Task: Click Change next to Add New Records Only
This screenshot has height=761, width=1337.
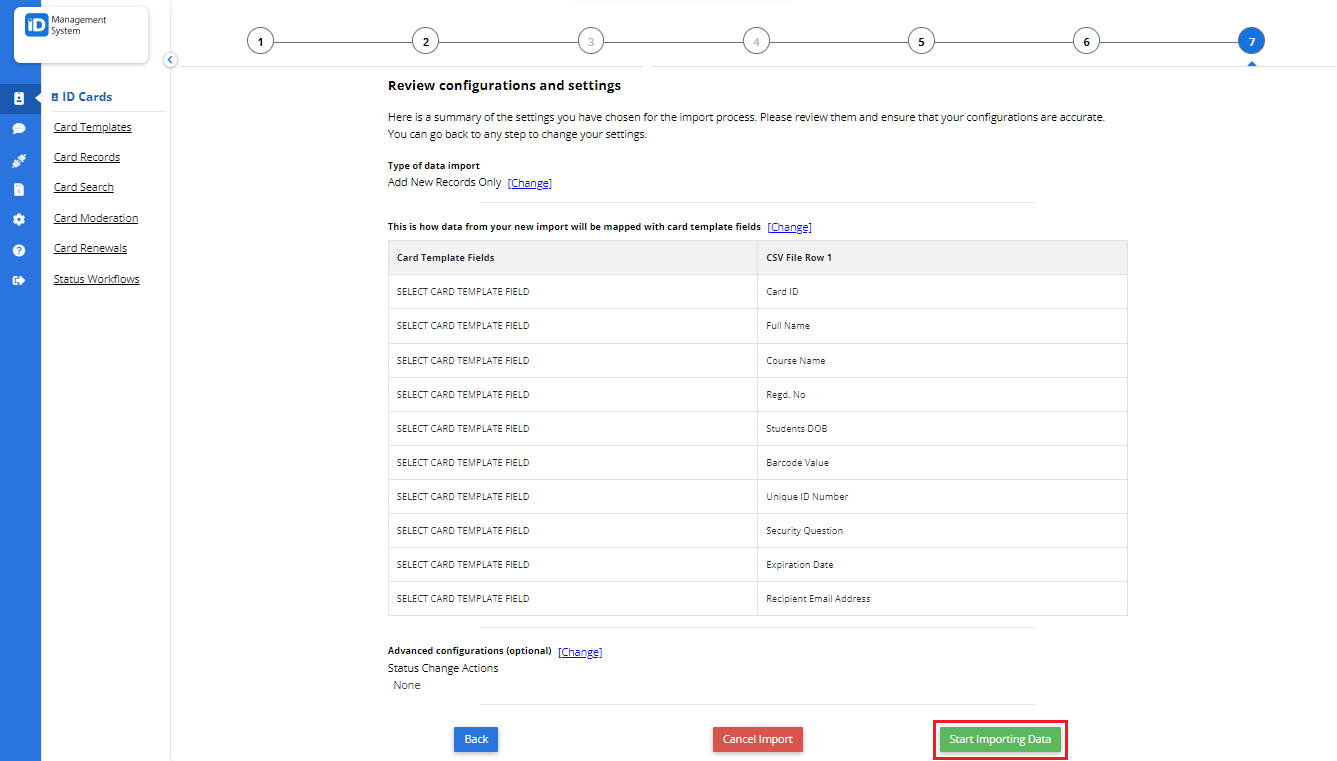Action: click(529, 182)
